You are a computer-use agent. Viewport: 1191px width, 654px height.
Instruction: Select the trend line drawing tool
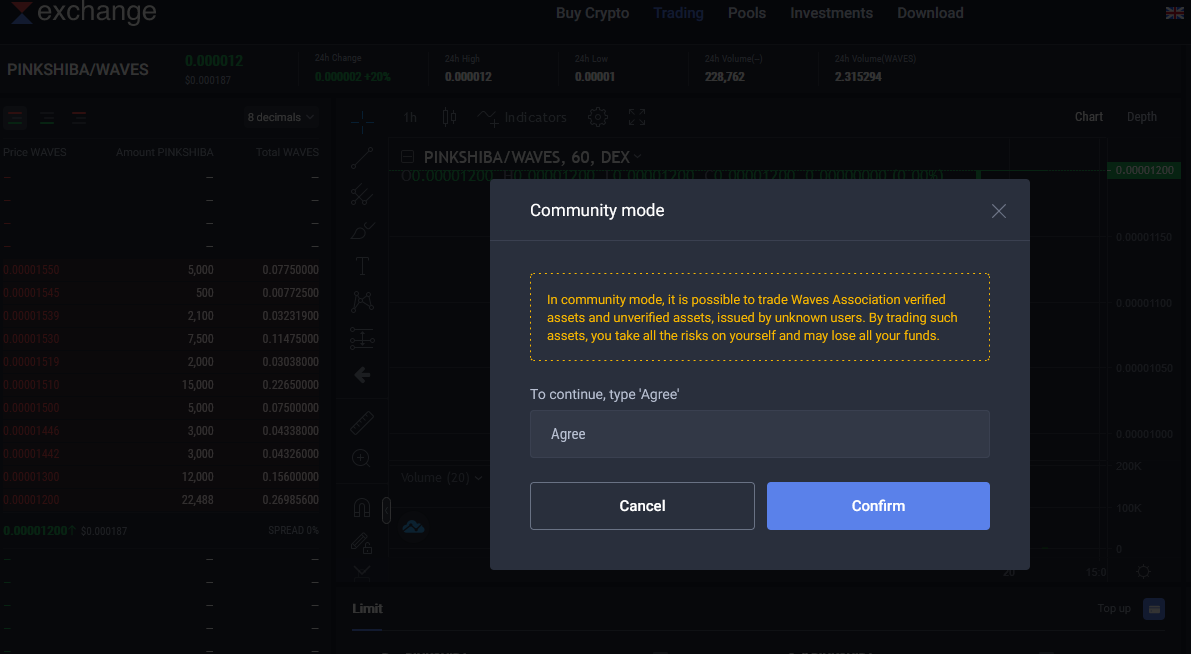click(x=362, y=158)
